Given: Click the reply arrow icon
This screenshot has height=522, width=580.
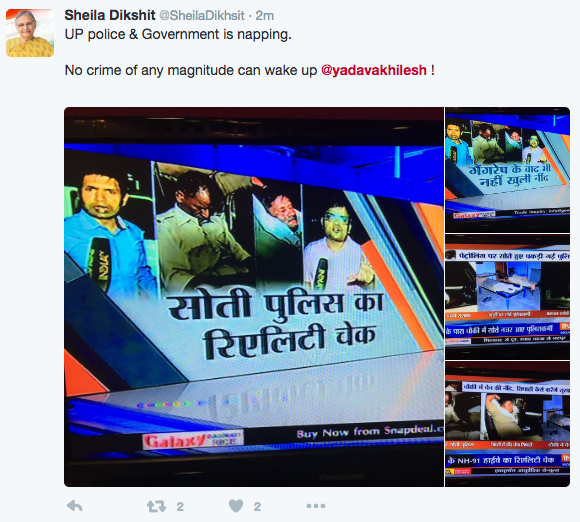Looking at the screenshot, I should [x=74, y=506].
